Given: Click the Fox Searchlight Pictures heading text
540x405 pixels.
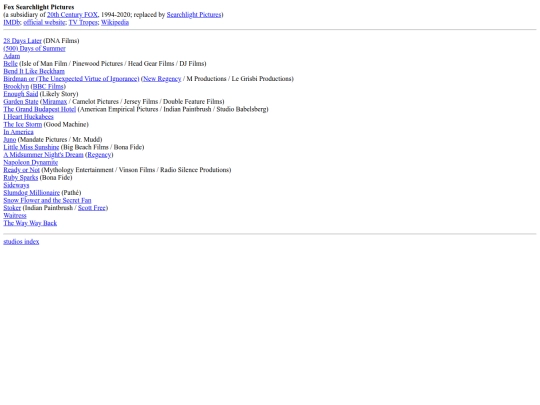Looking at the screenshot, I should pos(39,7).
